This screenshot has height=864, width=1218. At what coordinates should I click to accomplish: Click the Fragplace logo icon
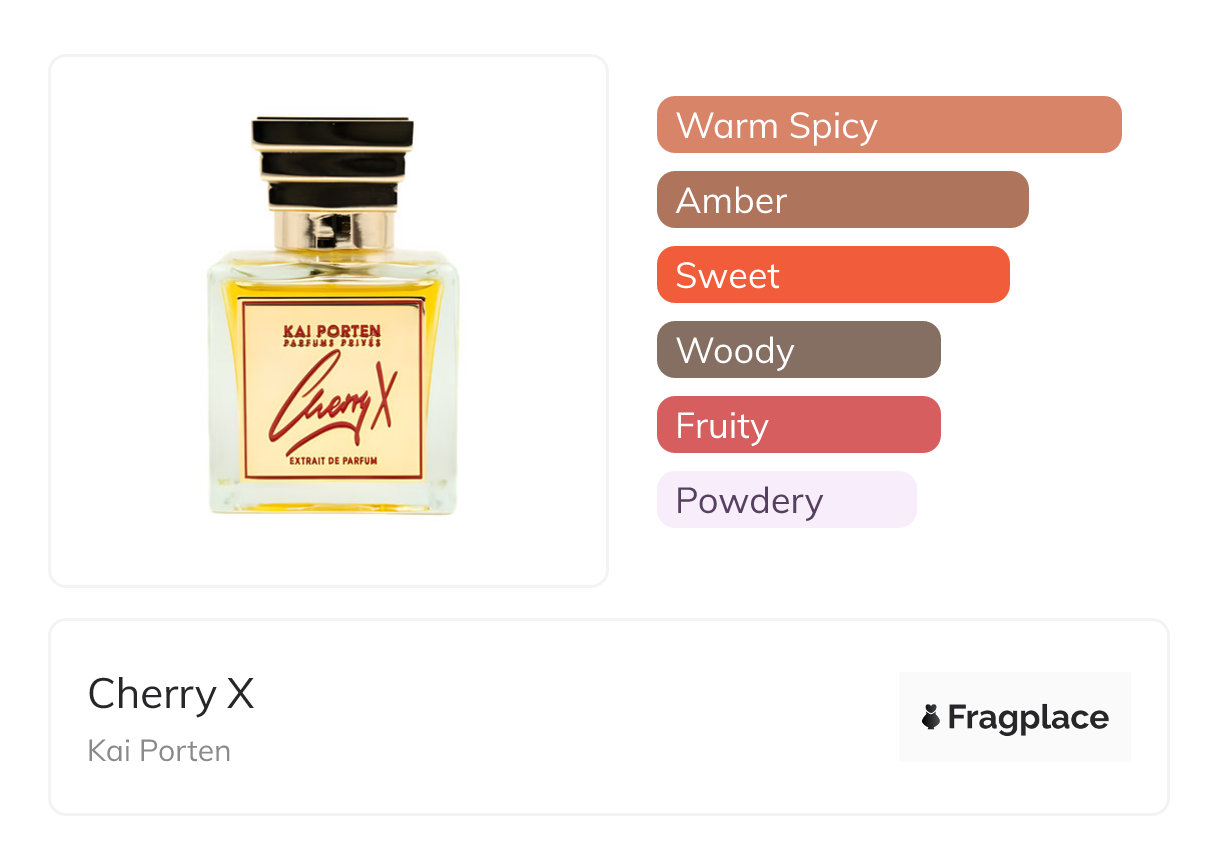931,717
